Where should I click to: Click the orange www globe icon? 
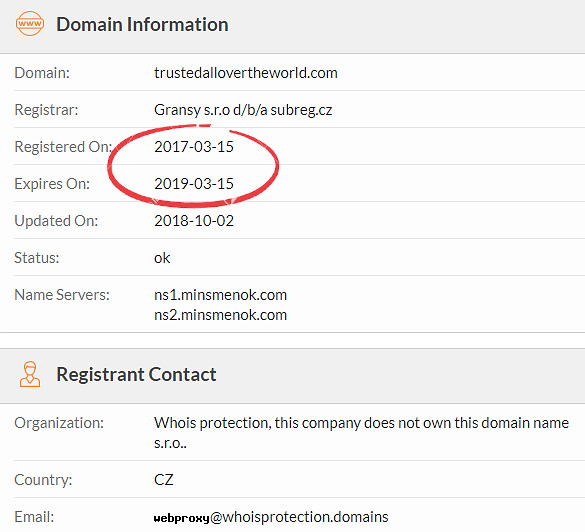pyautogui.click(x=30, y=24)
